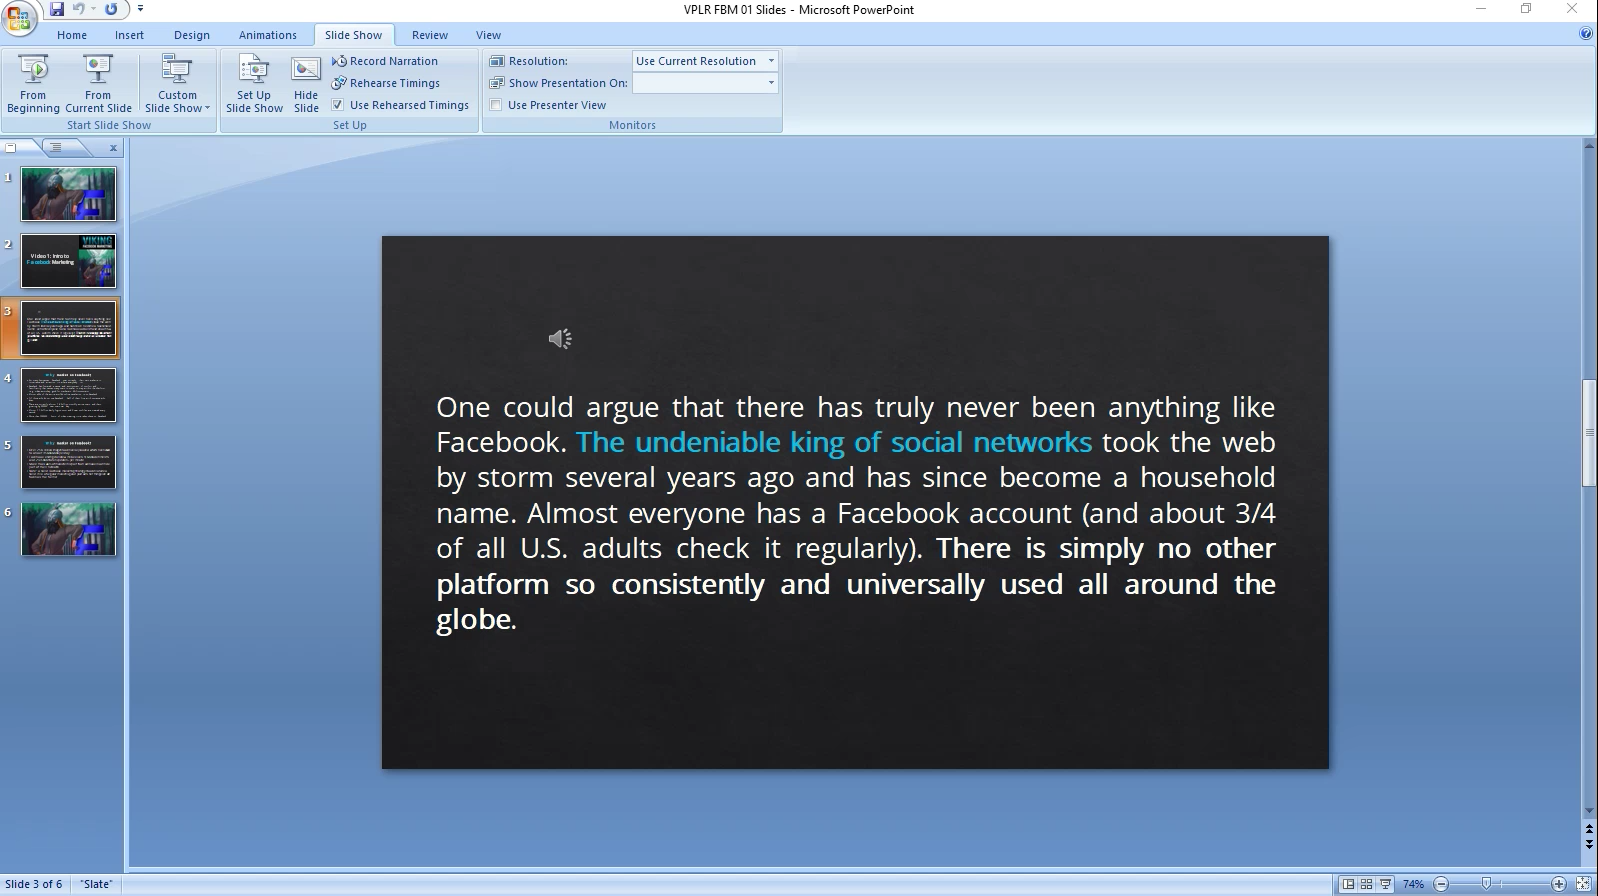Switch to Normal view in status bar

[x=1348, y=884]
